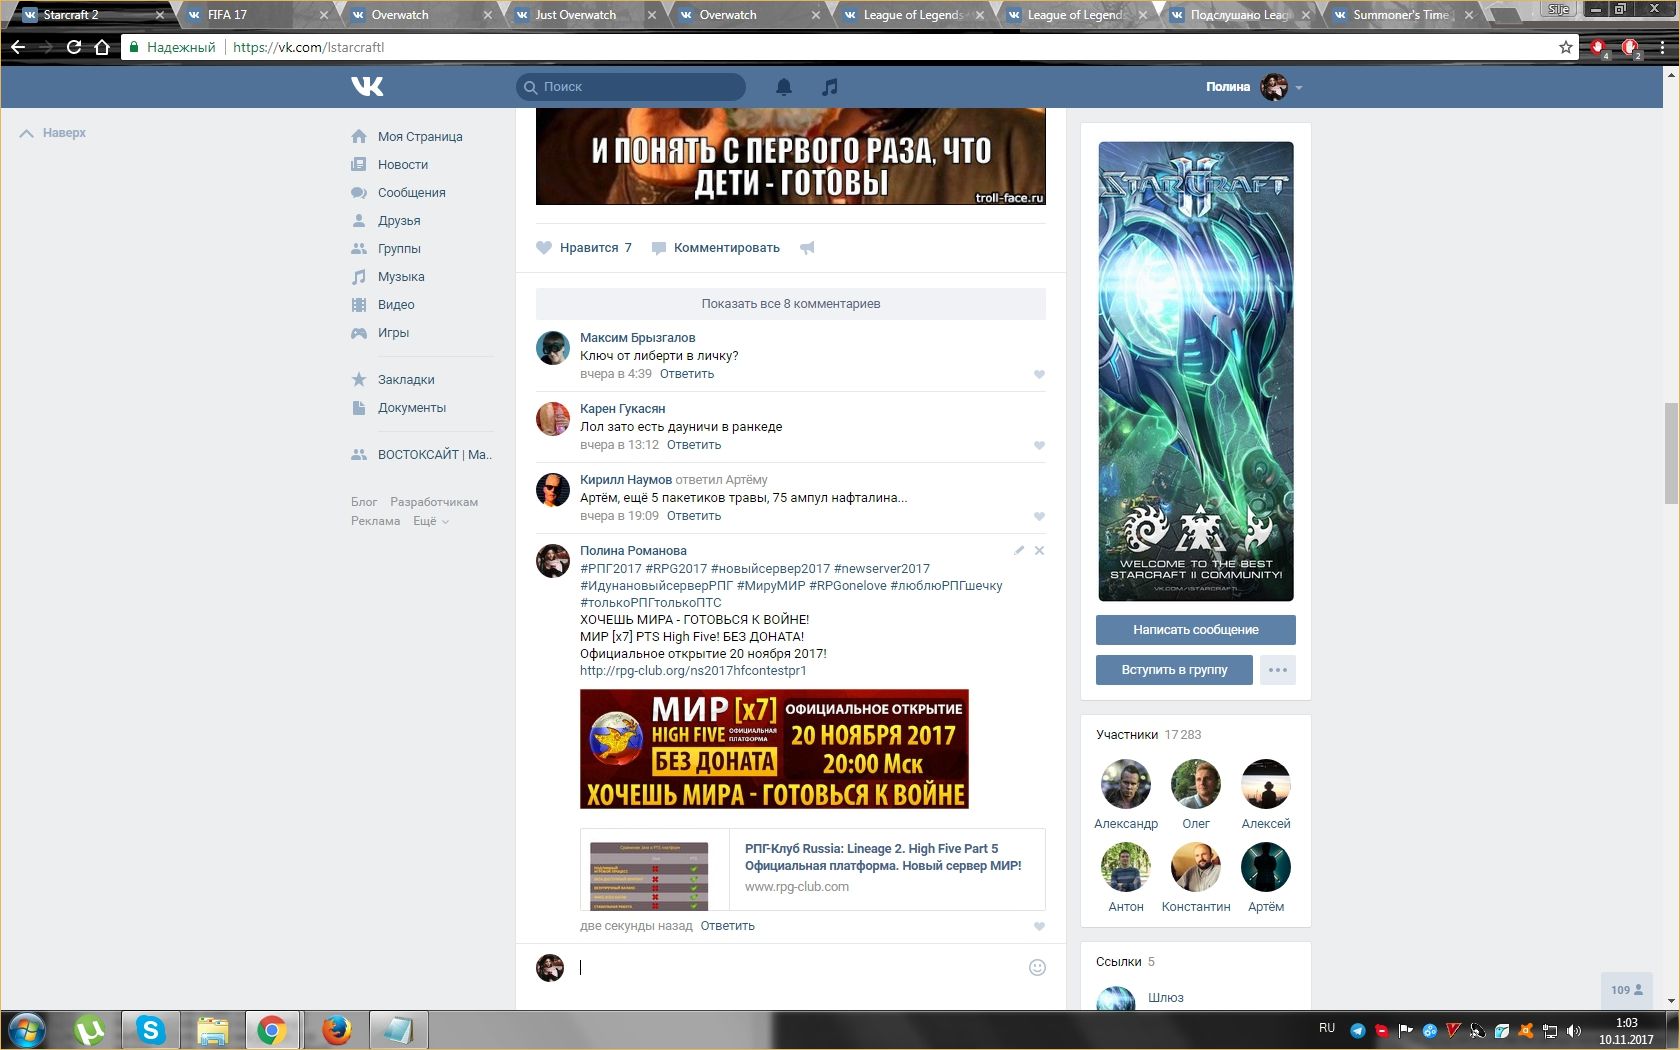The height and width of the screenshot is (1050, 1680).
Task: Click the page vertical scrollbar thumb
Action: click(1671, 453)
